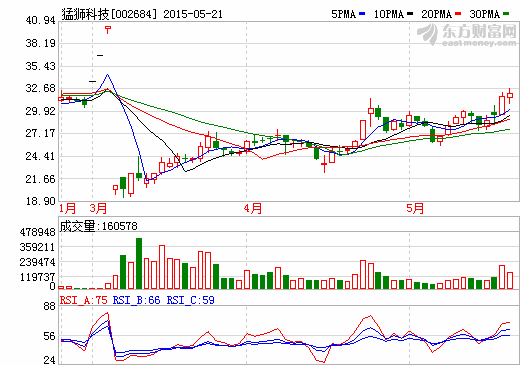Click the green 30PMA legend color marker
Viewport: 520px width, 365px height.
506,14
